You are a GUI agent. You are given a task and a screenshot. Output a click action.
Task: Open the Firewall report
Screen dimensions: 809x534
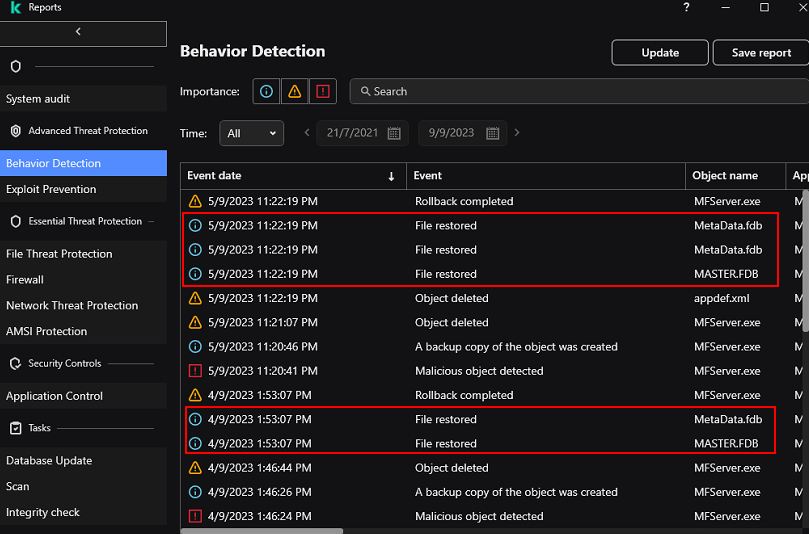coord(25,280)
